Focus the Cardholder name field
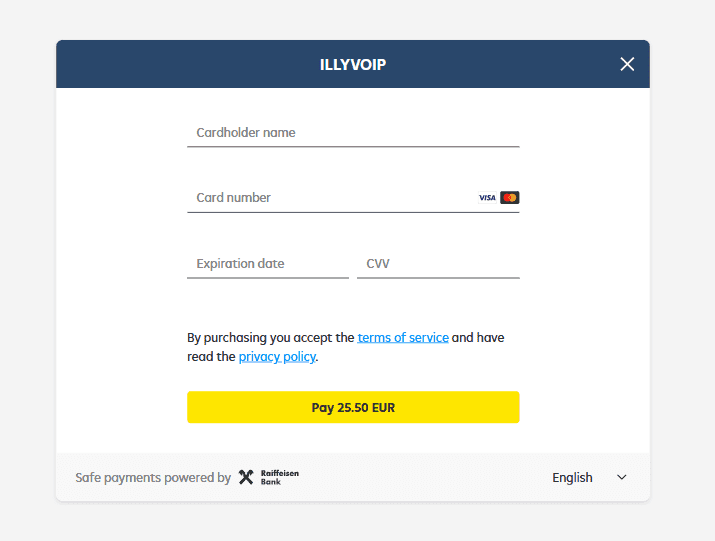 coord(353,133)
